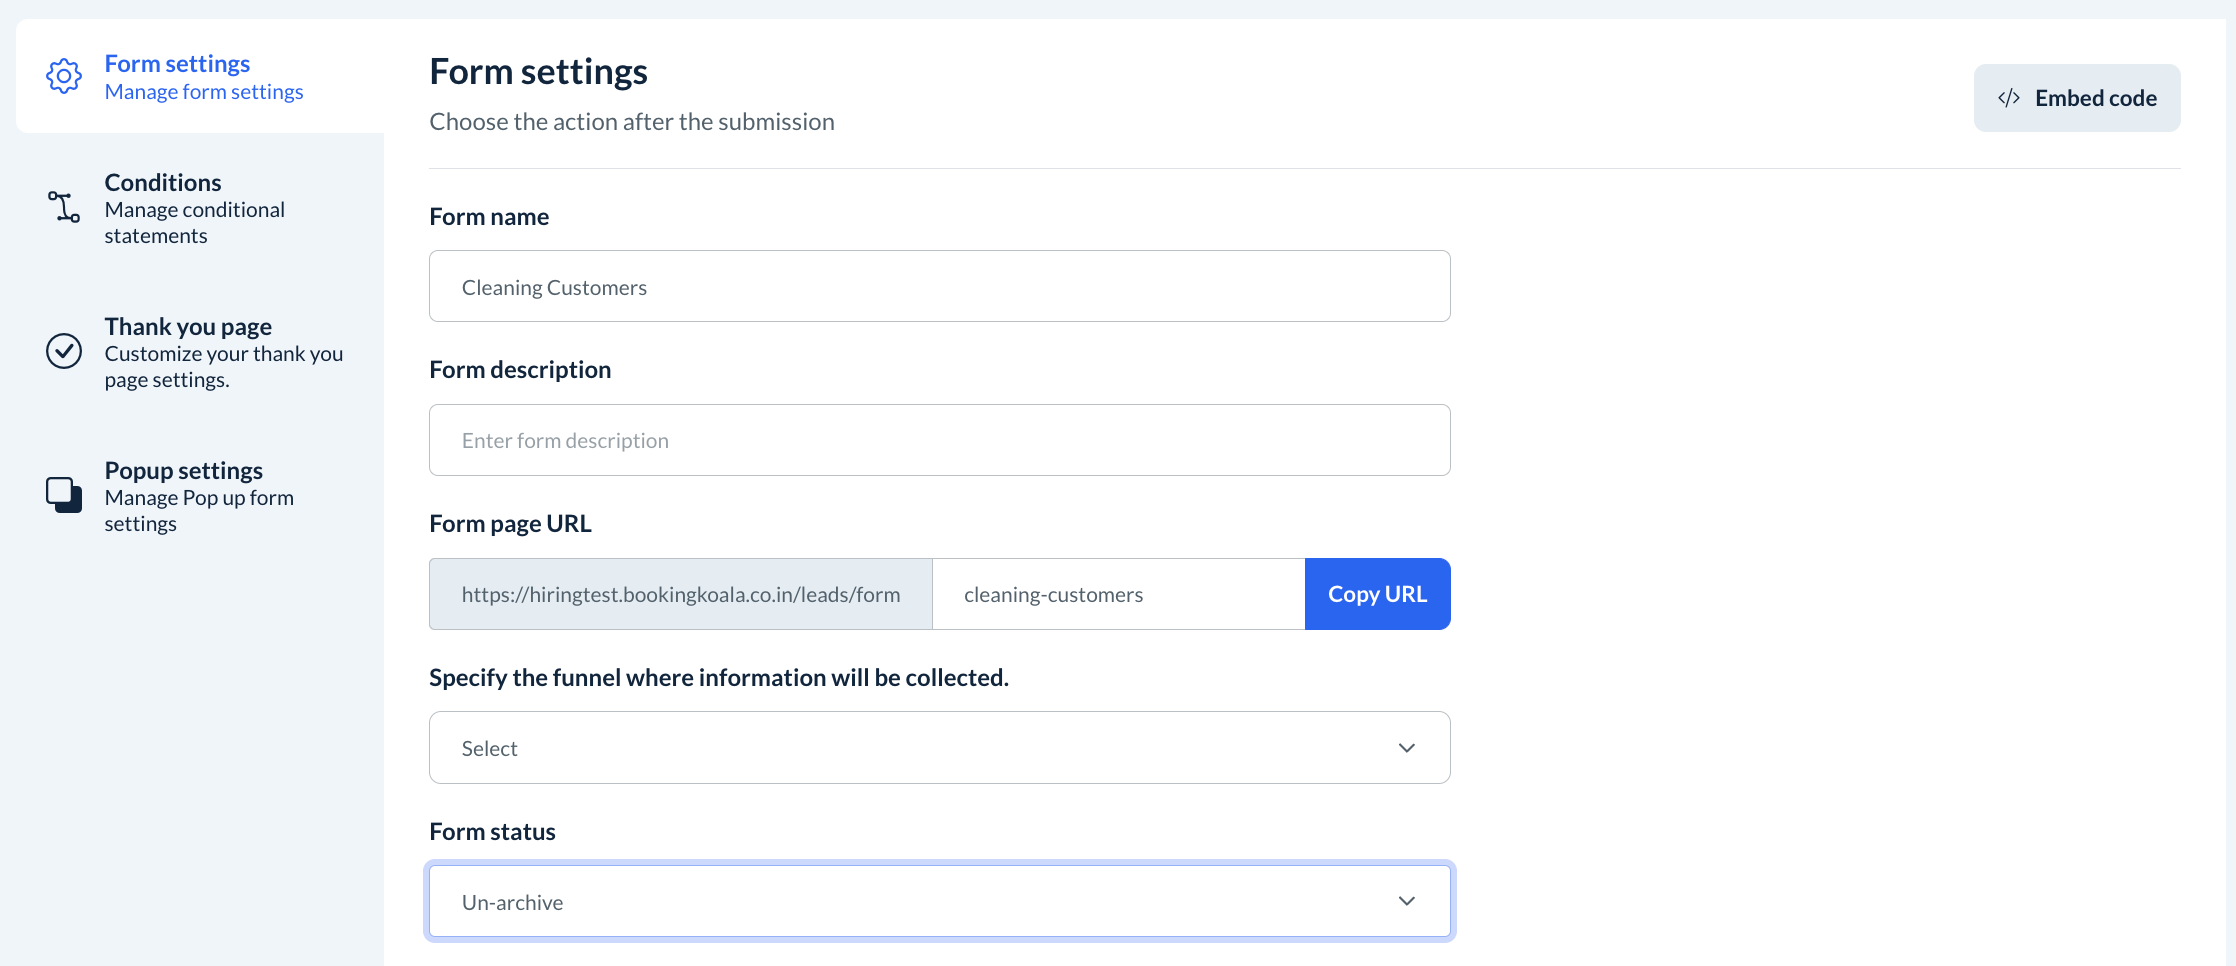This screenshot has height=966, width=2236.
Task: Open the Popup settings tab
Action: tap(184, 471)
